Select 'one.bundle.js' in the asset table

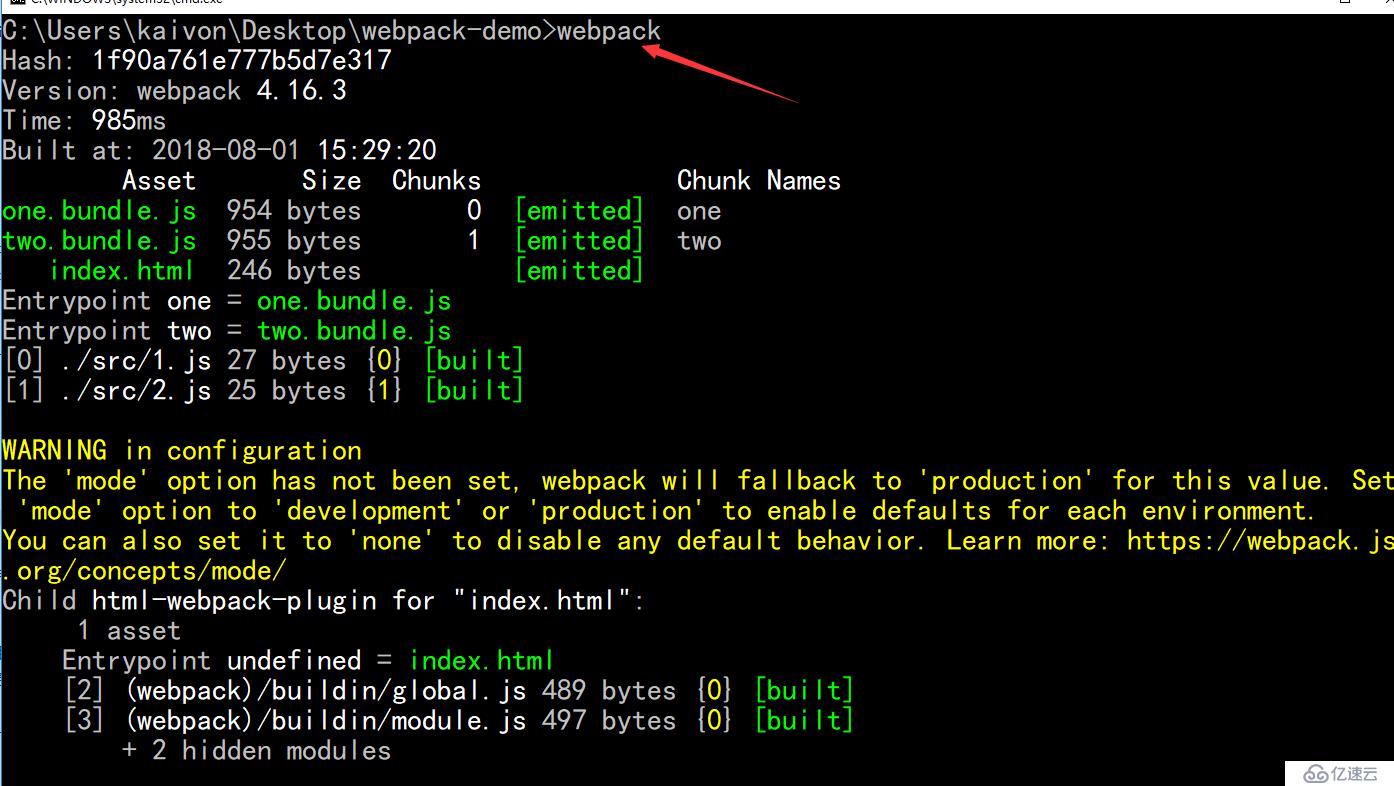(99, 211)
